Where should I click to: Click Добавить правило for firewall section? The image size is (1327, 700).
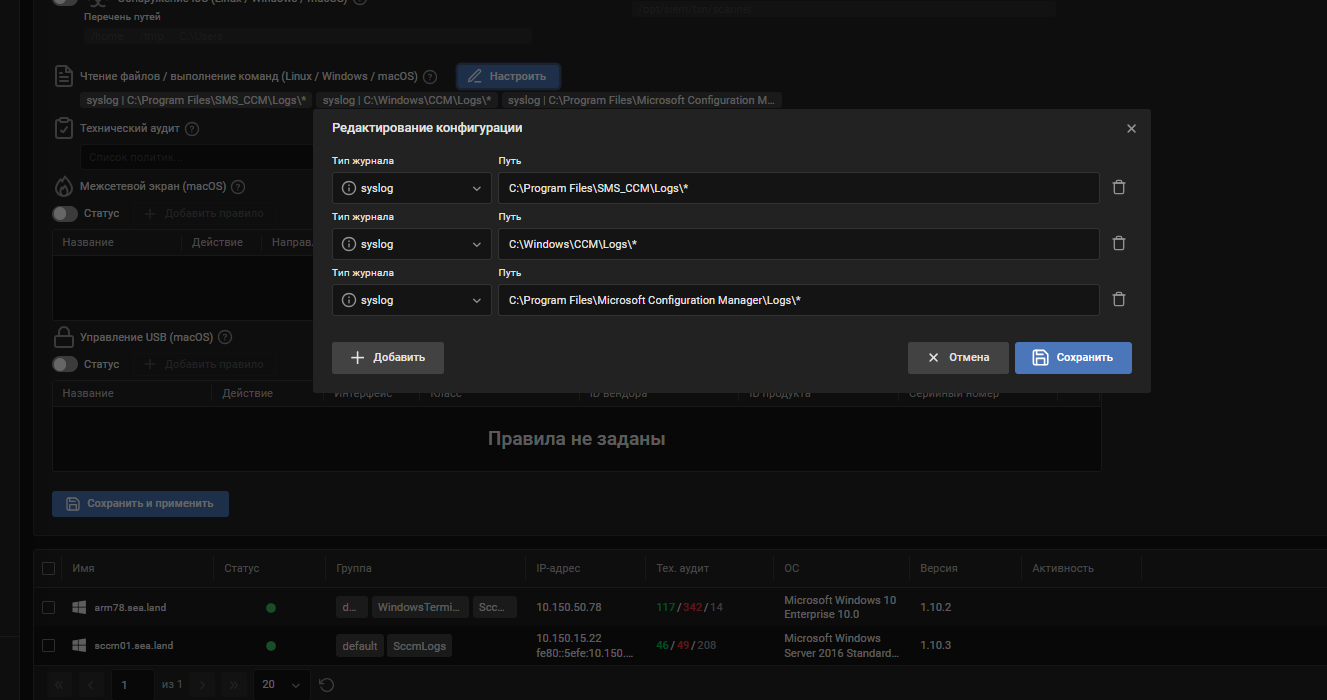pos(204,214)
